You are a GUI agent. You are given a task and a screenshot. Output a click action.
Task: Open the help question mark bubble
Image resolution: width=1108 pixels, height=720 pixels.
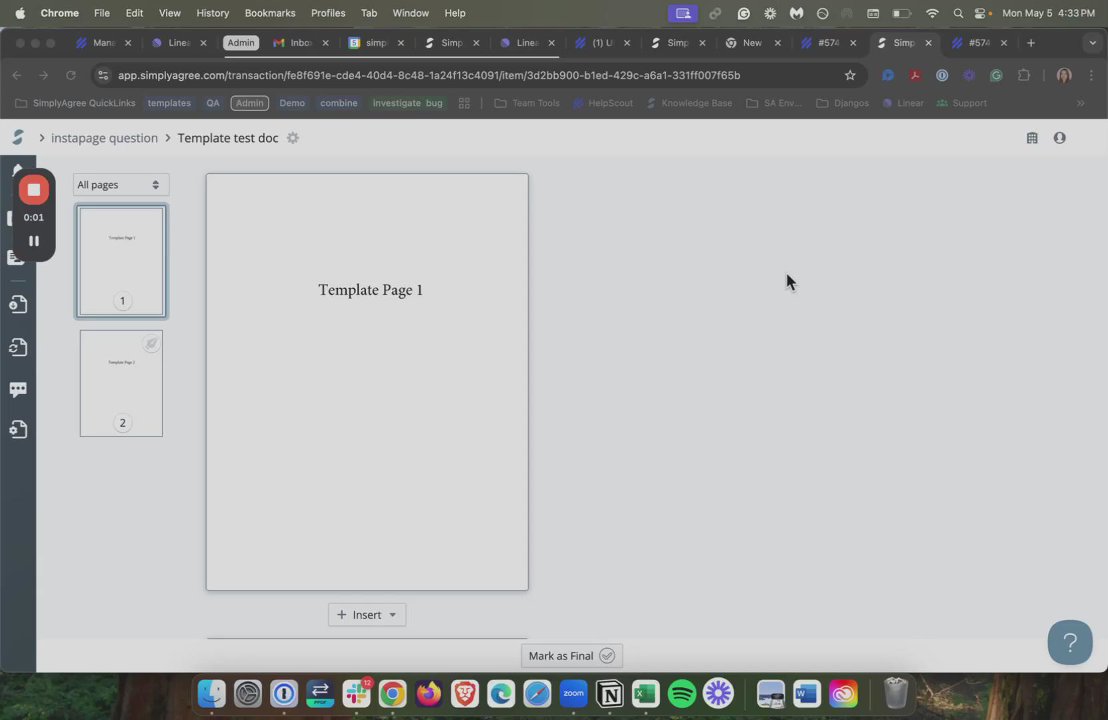[x=1070, y=642]
